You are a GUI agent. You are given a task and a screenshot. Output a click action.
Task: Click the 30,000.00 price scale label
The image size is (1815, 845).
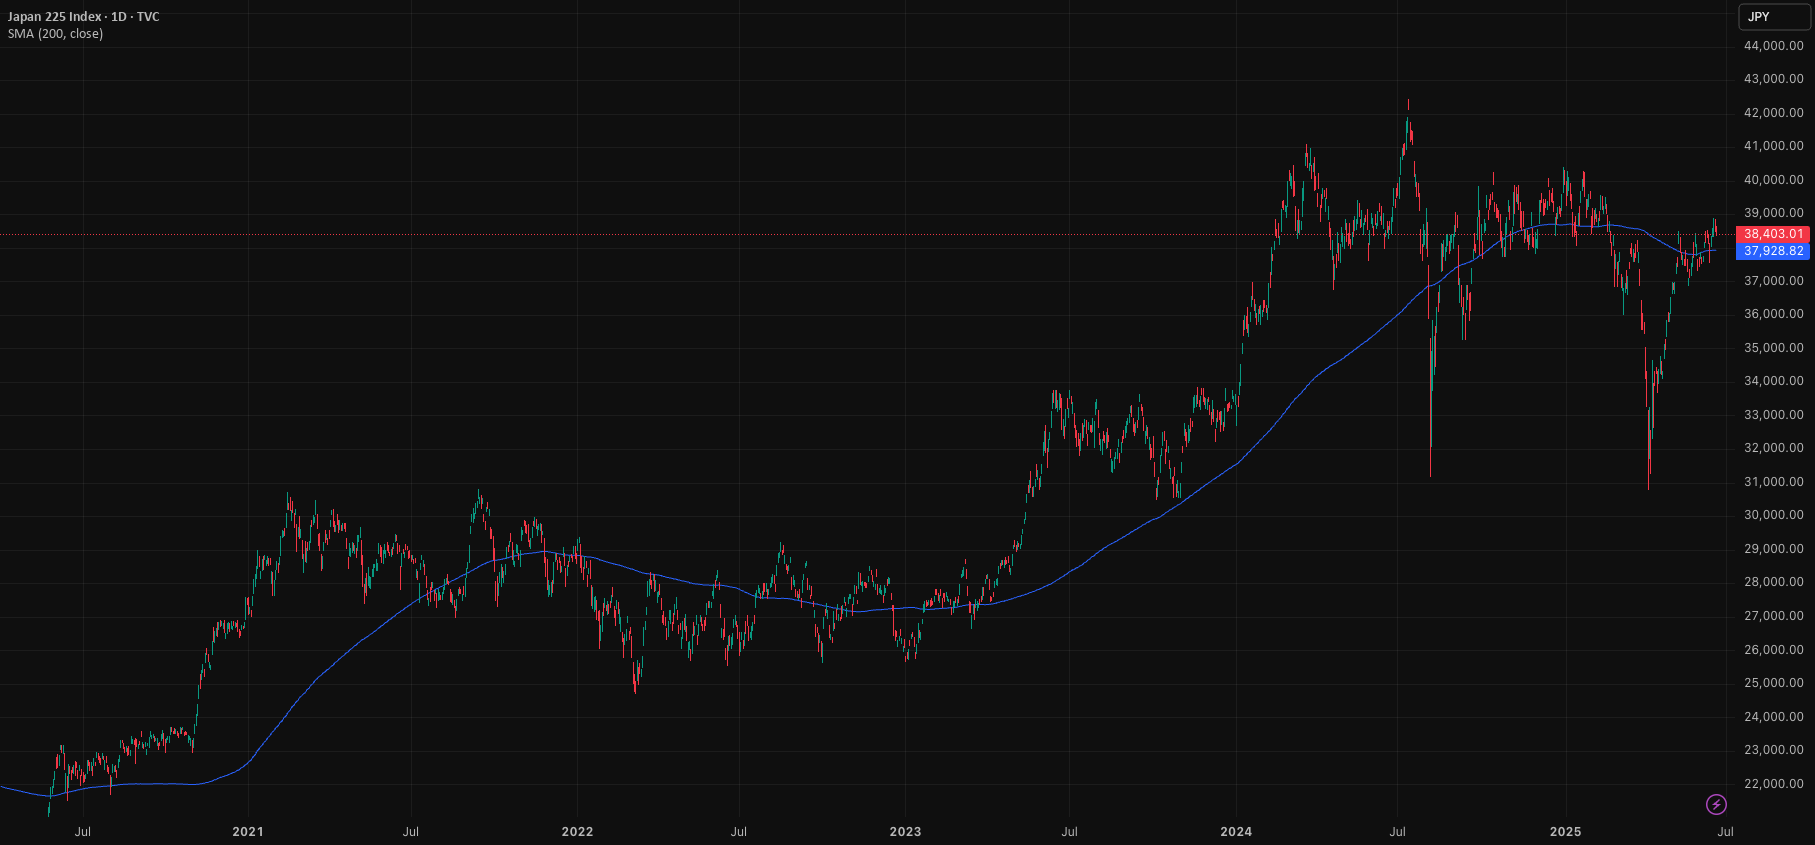pyautogui.click(x=1774, y=515)
